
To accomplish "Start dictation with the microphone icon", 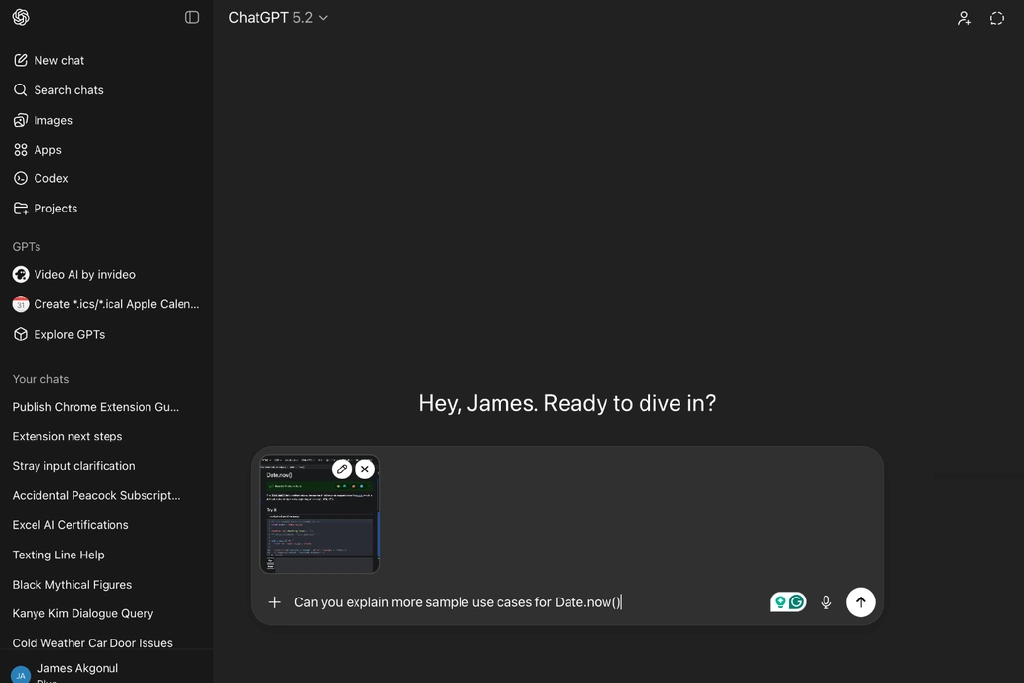I will tap(826, 602).
